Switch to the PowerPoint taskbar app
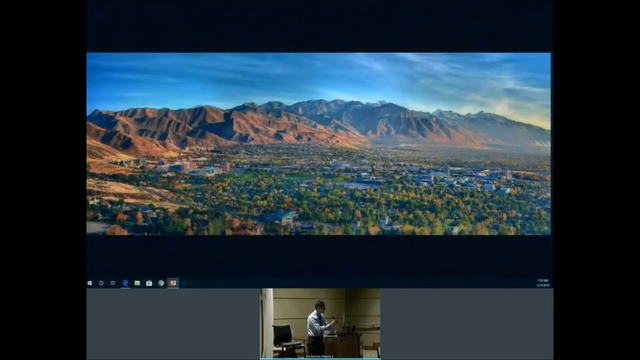640x360 pixels. coord(173,283)
